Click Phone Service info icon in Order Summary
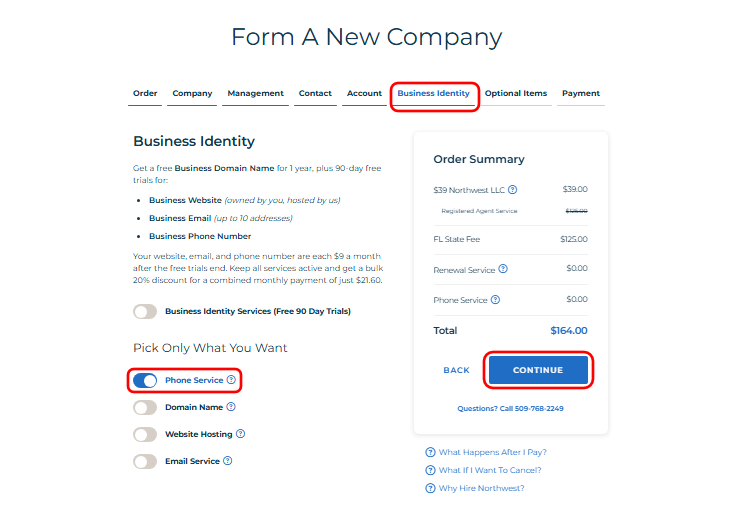Image resolution: width=733 pixels, height=508 pixels. pyautogui.click(x=496, y=299)
